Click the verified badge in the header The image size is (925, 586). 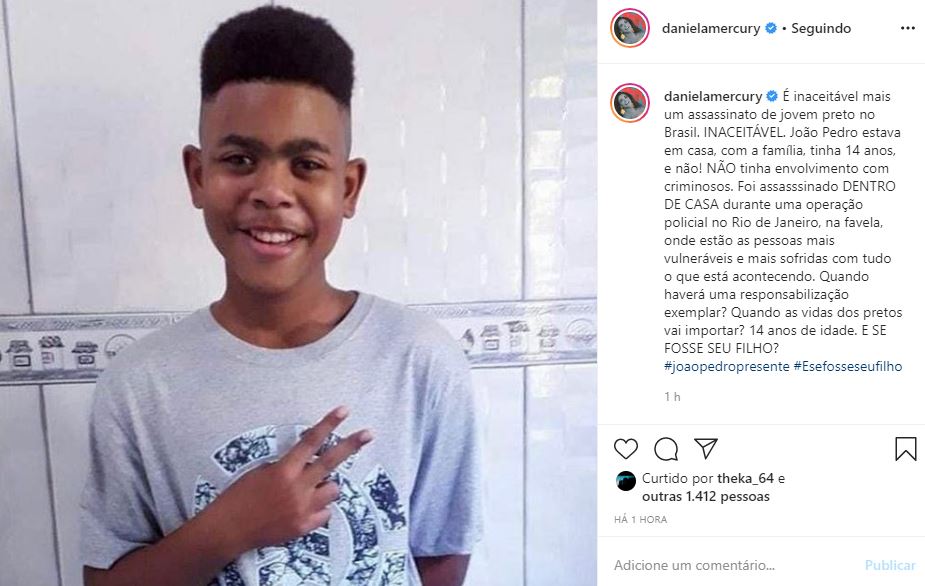[x=770, y=28]
